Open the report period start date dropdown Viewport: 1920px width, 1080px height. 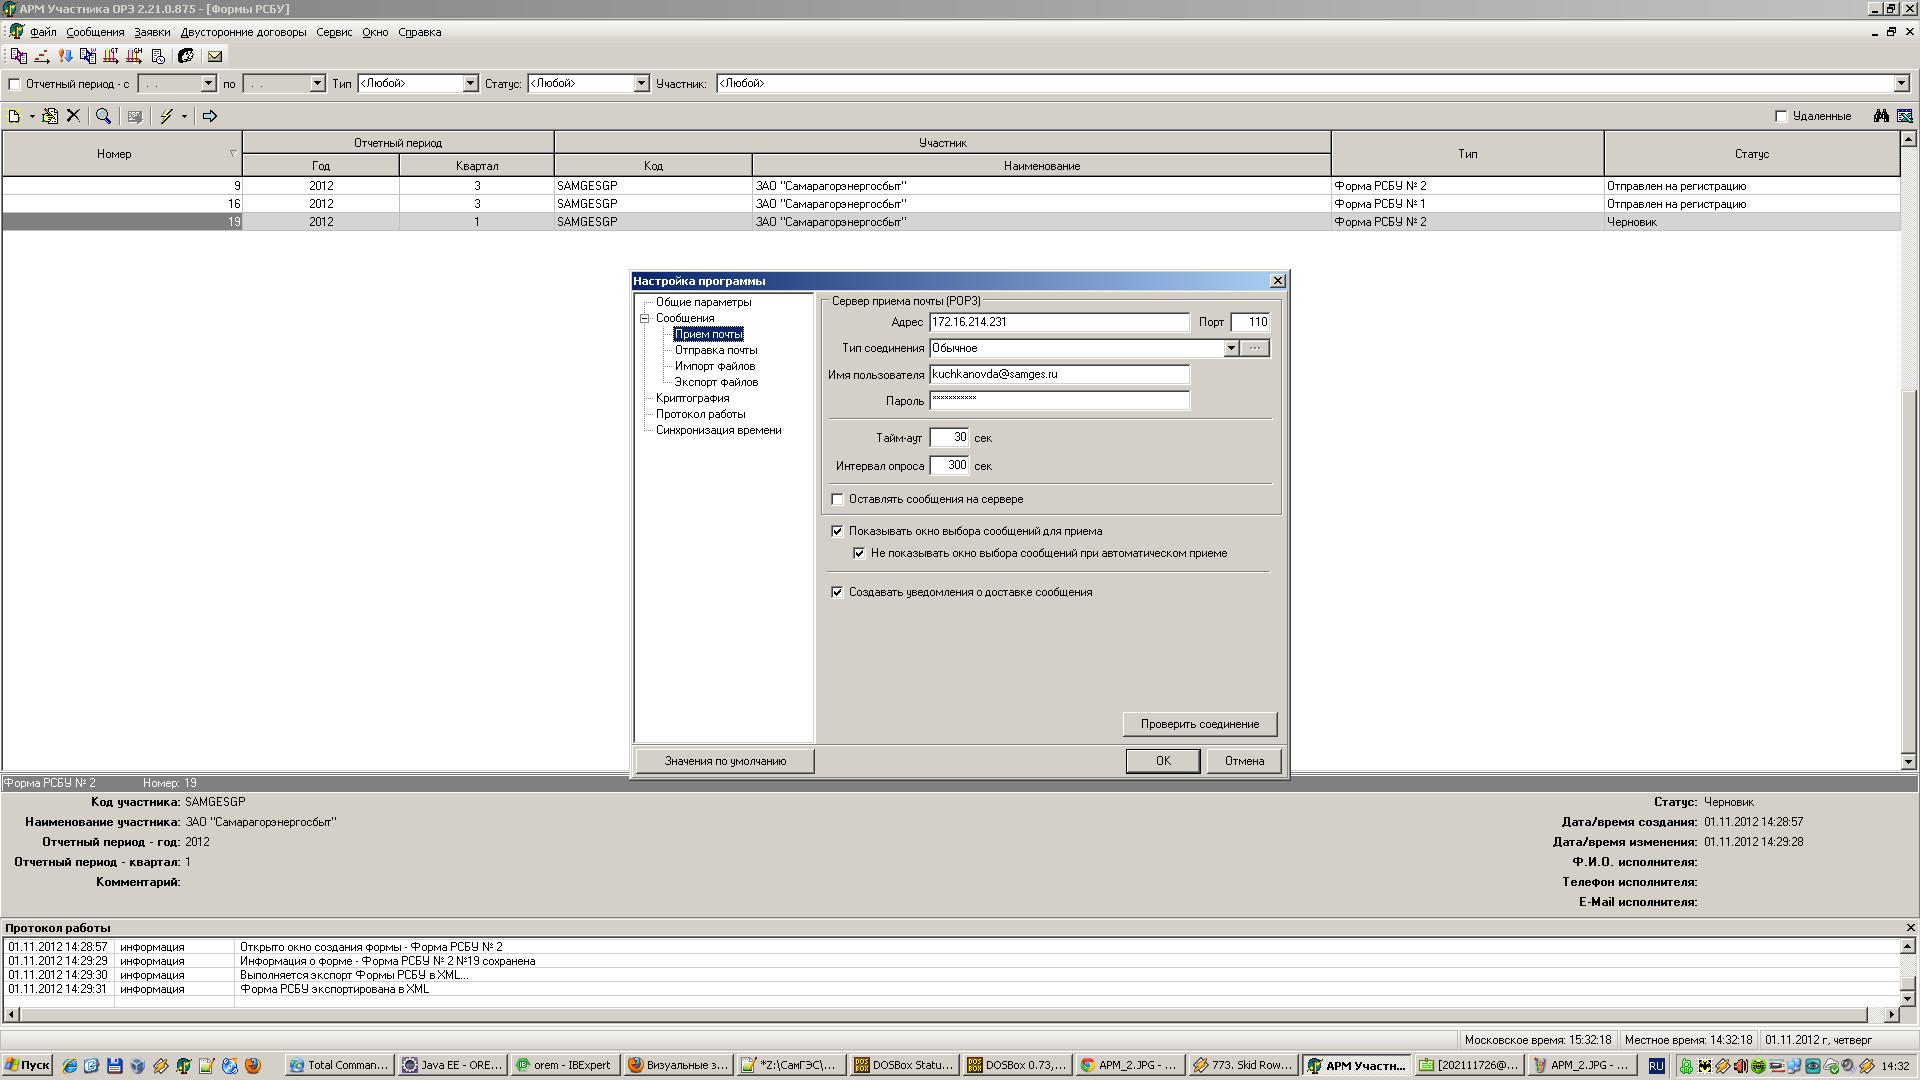[x=208, y=83]
